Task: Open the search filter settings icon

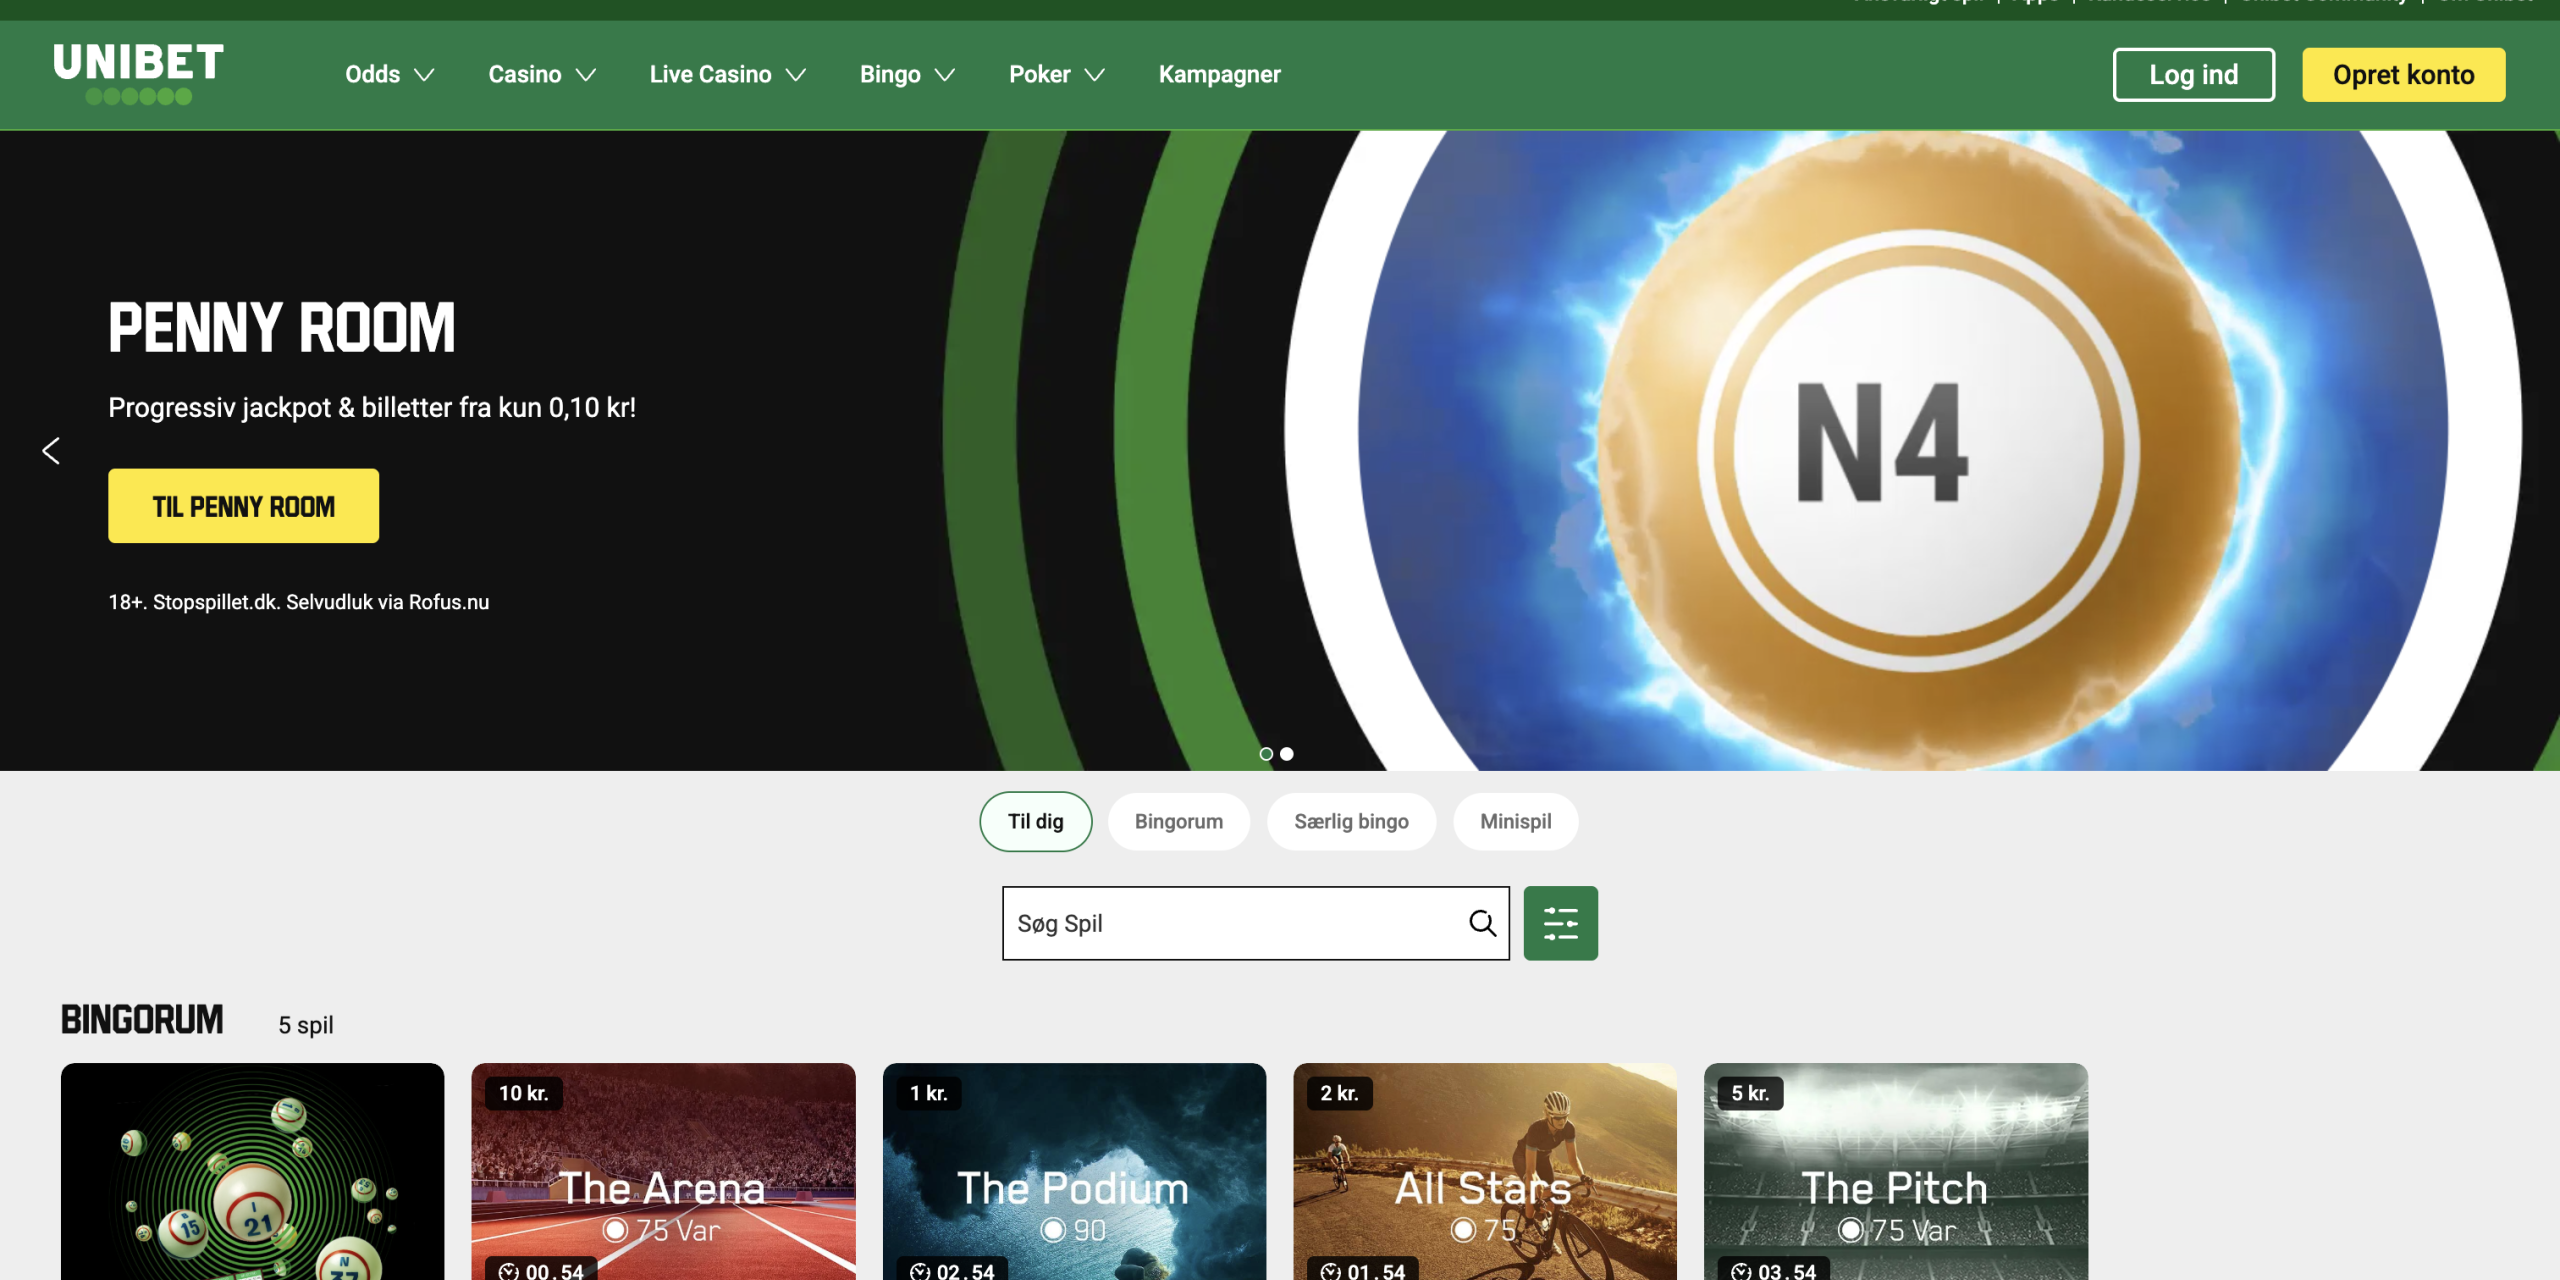Action: pyautogui.click(x=1560, y=922)
